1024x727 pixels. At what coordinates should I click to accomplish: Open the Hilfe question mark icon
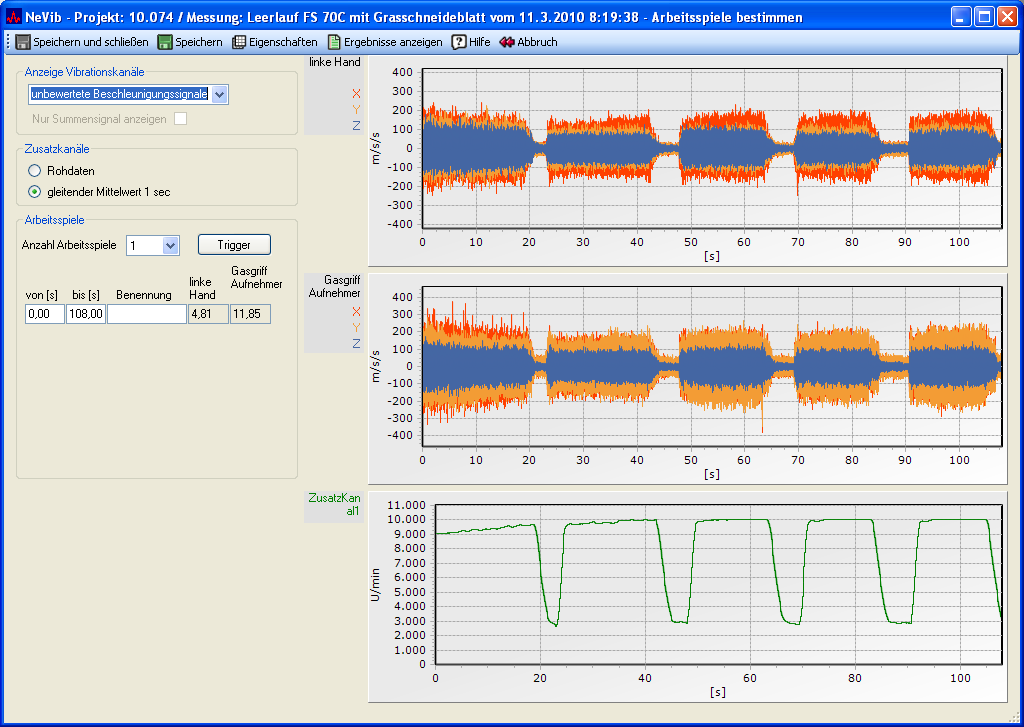pos(459,42)
